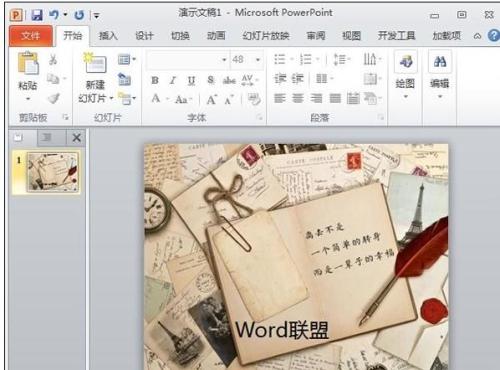Clear all text formatting
Screen dimensions: 500x370
coord(254,99)
